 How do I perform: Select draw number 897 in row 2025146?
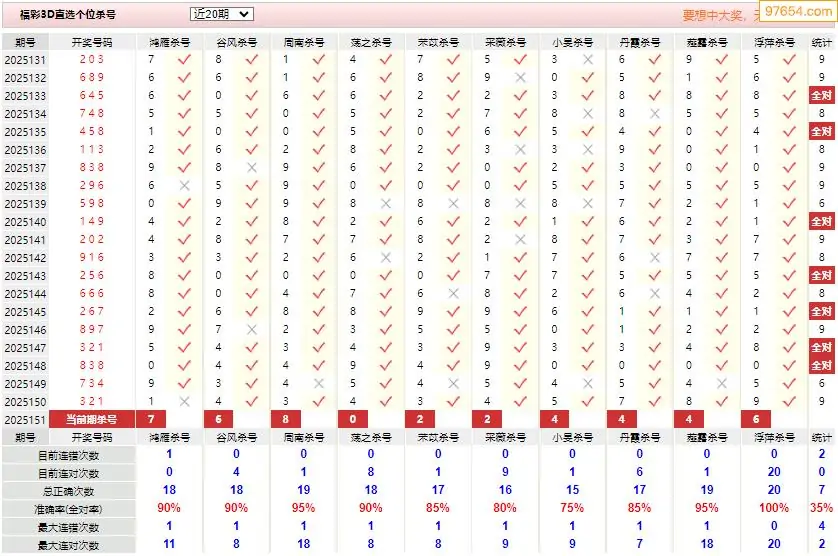coord(92,329)
